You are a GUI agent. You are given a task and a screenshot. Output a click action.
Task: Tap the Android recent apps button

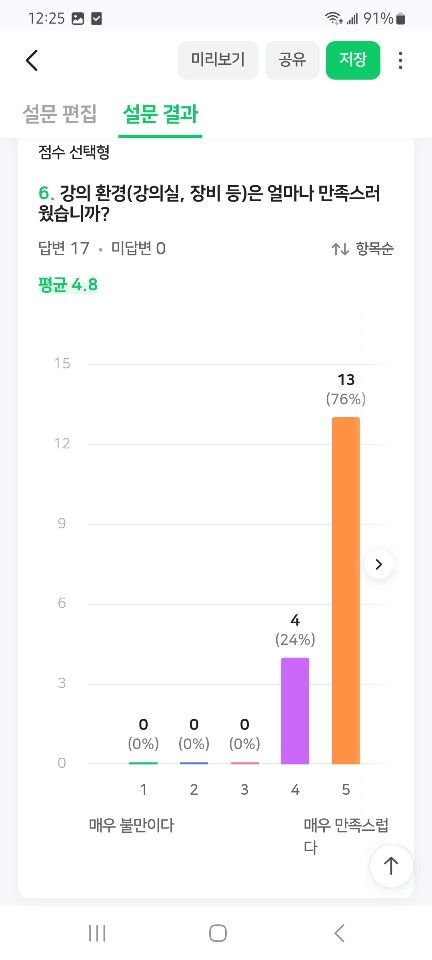point(97,933)
